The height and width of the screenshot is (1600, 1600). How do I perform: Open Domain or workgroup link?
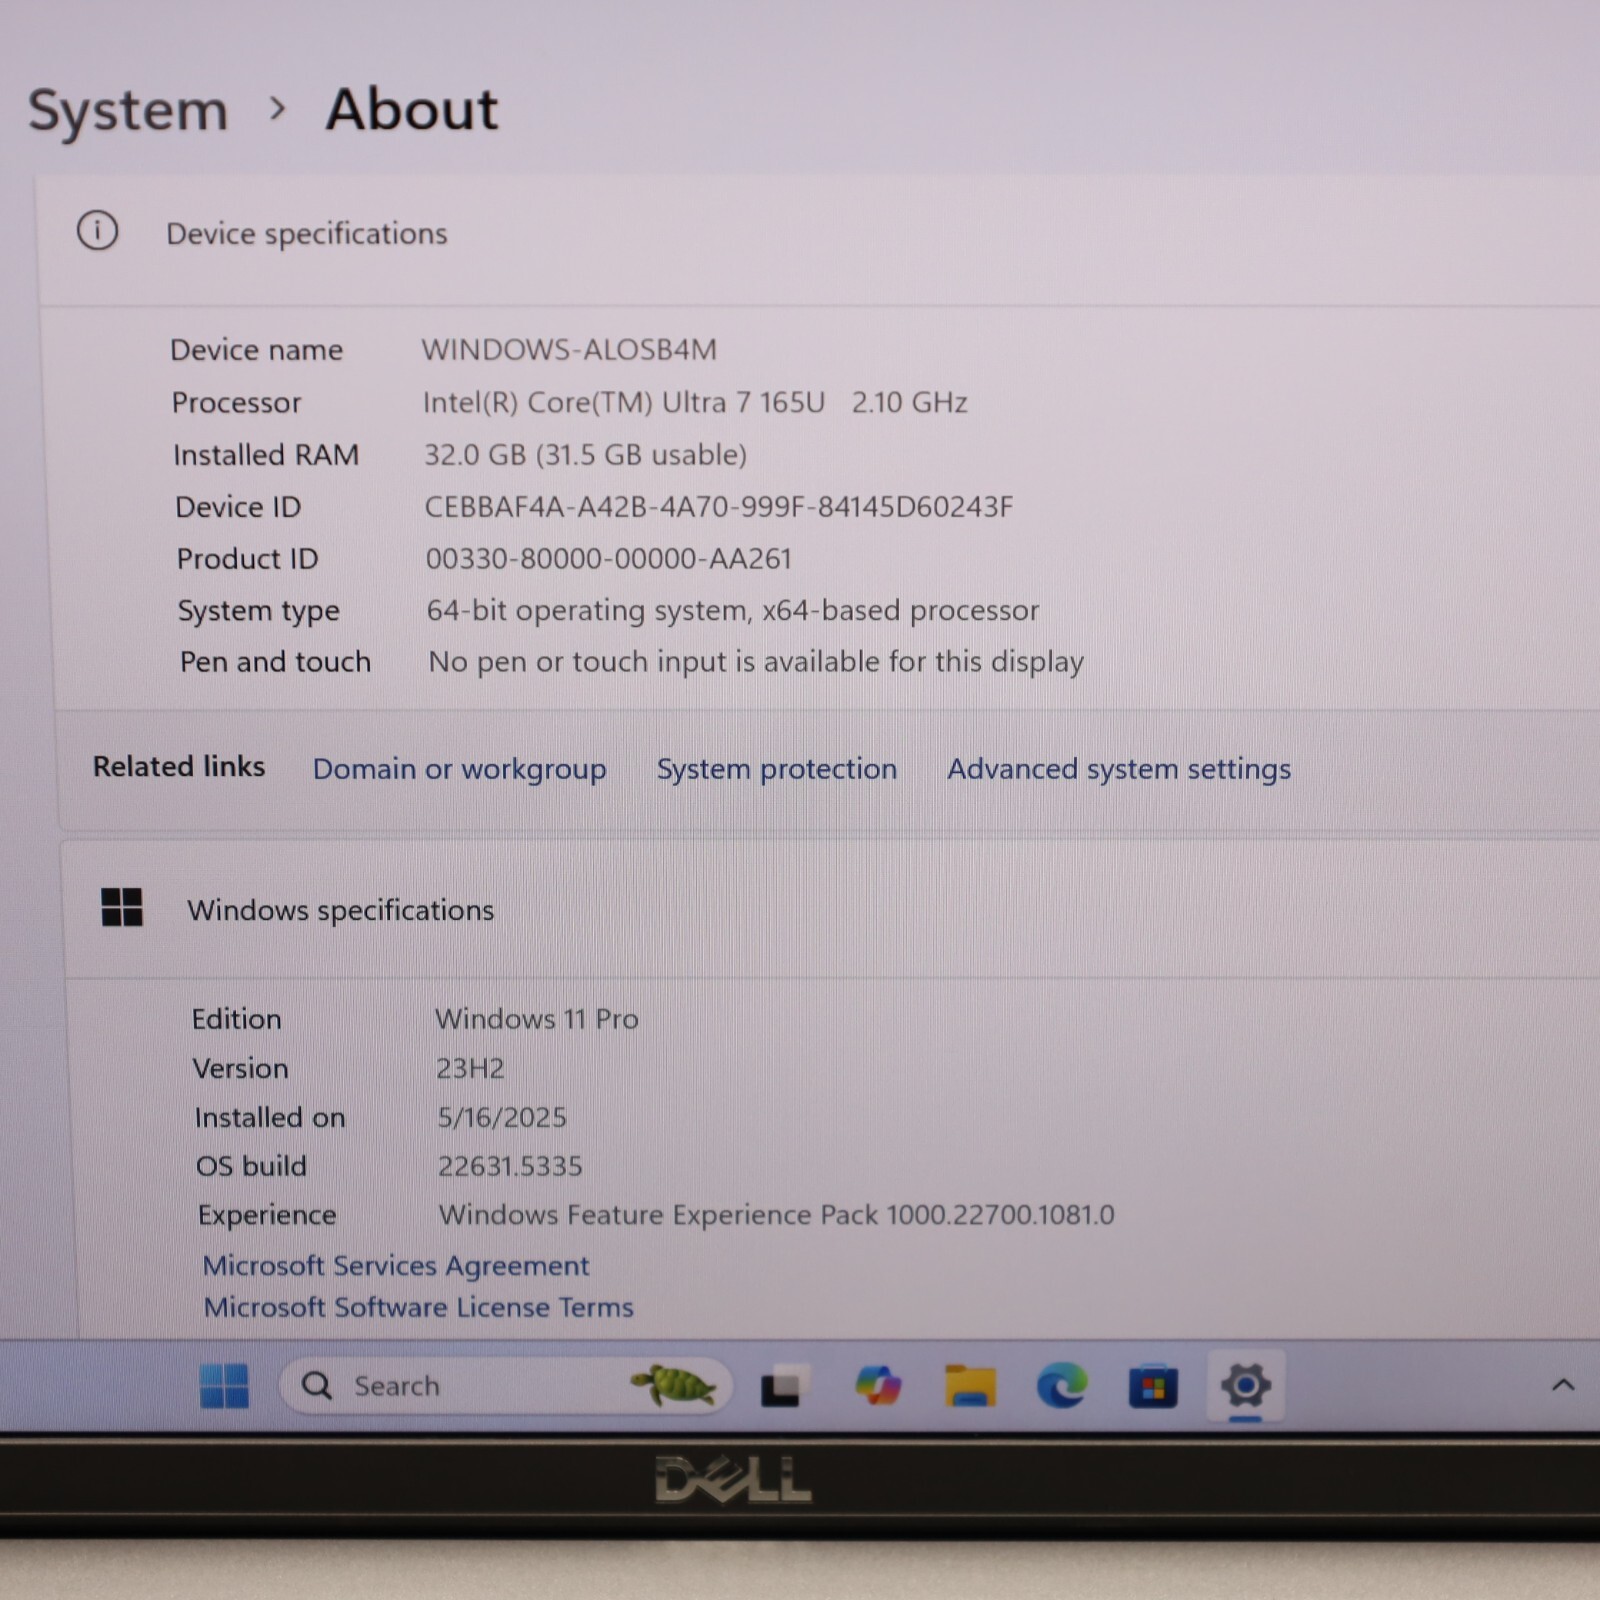459,769
